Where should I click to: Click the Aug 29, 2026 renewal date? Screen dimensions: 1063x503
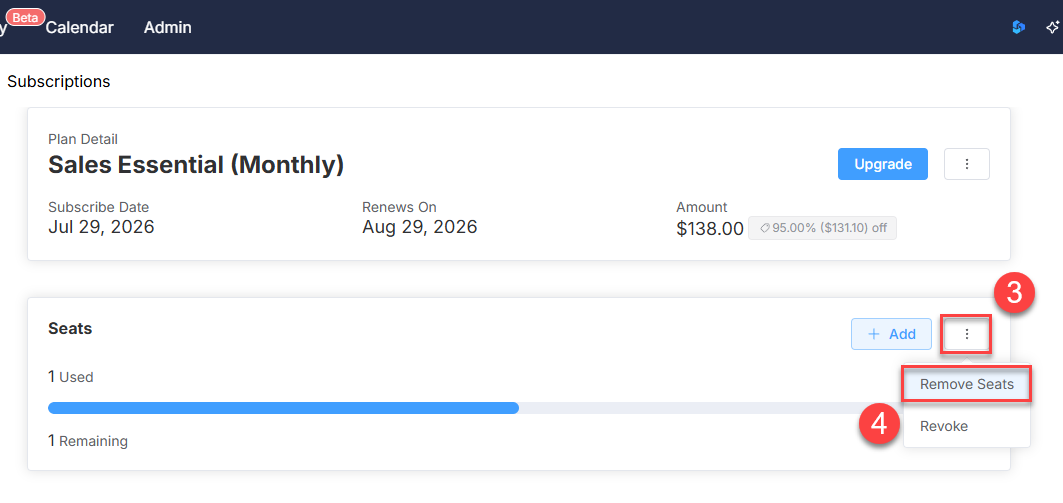420,226
